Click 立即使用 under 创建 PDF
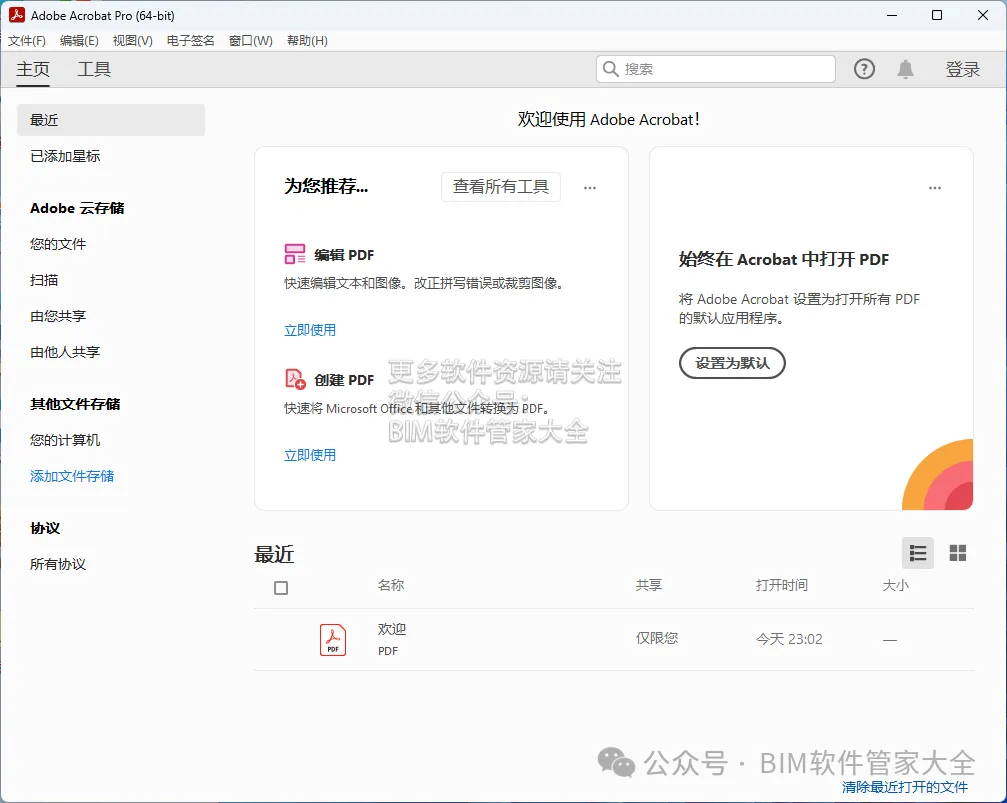This screenshot has width=1007, height=803. click(x=310, y=455)
